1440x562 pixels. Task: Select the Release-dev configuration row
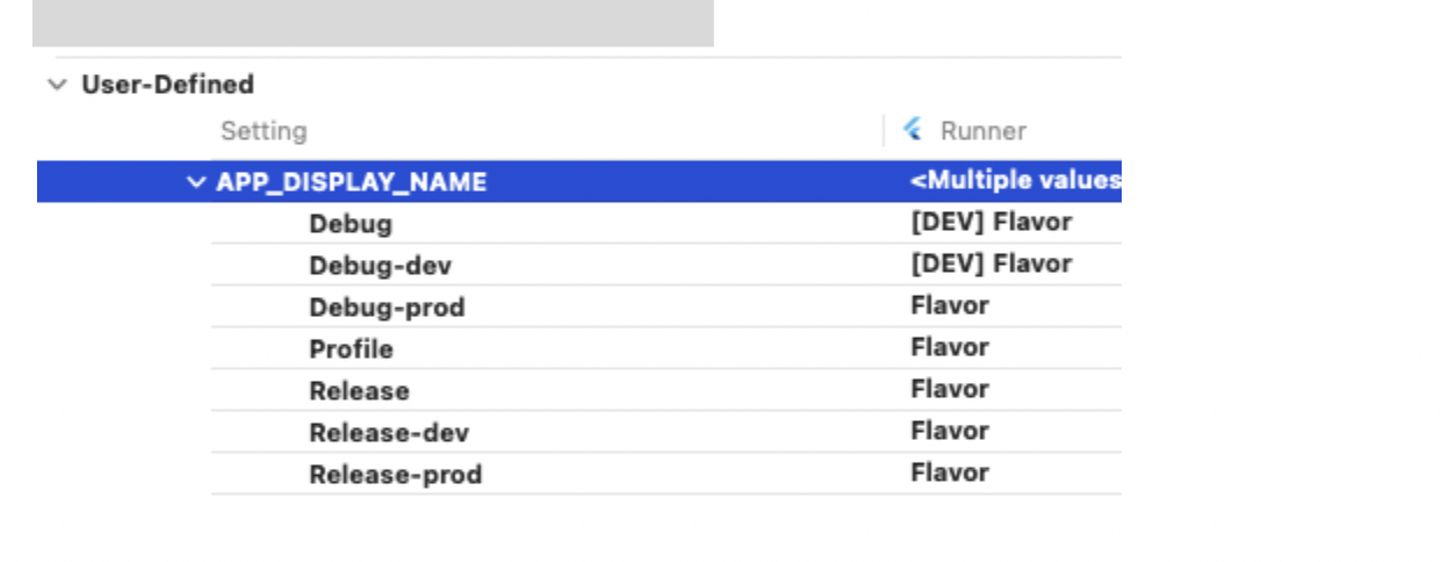click(x=389, y=433)
